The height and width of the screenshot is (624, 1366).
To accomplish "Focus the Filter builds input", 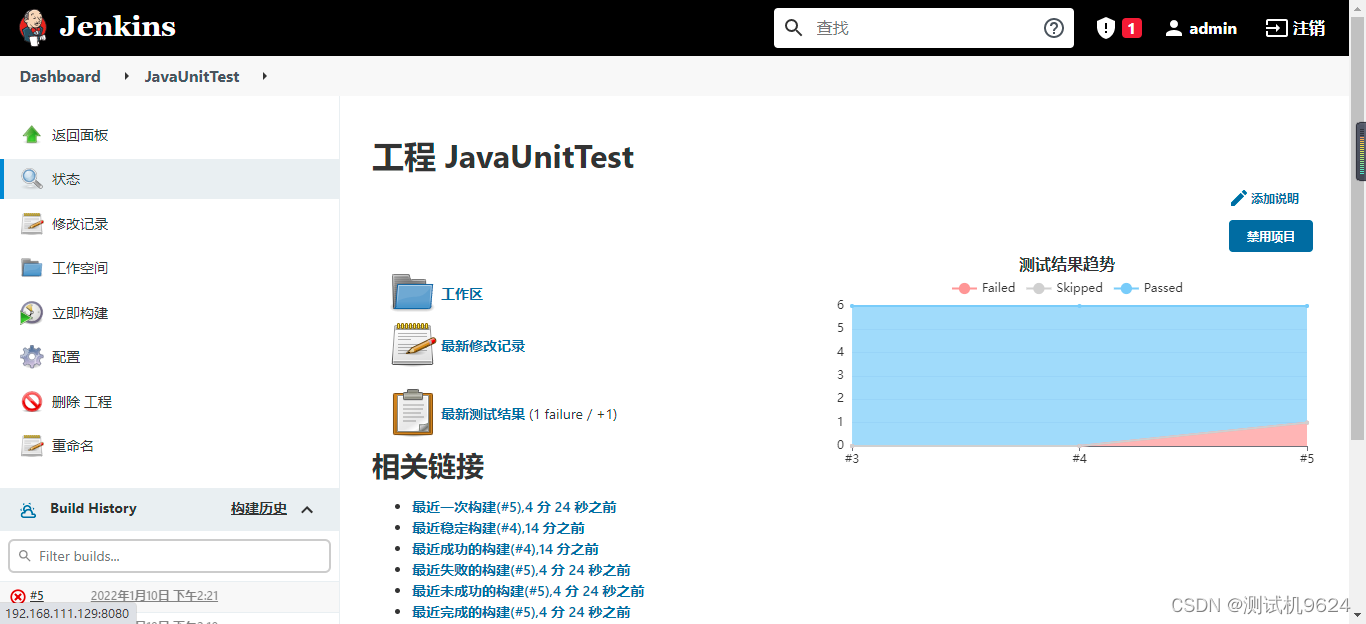I will click(x=169, y=556).
